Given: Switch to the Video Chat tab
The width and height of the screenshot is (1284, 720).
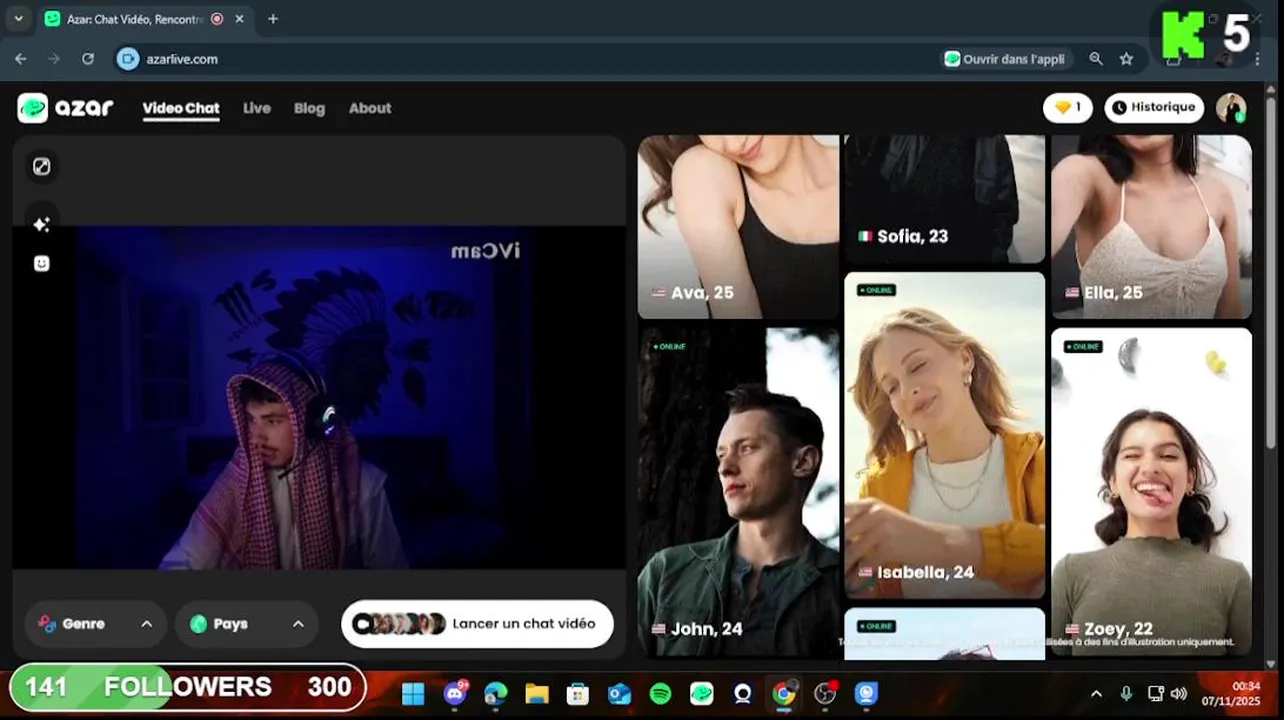Looking at the screenshot, I should pos(181,108).
